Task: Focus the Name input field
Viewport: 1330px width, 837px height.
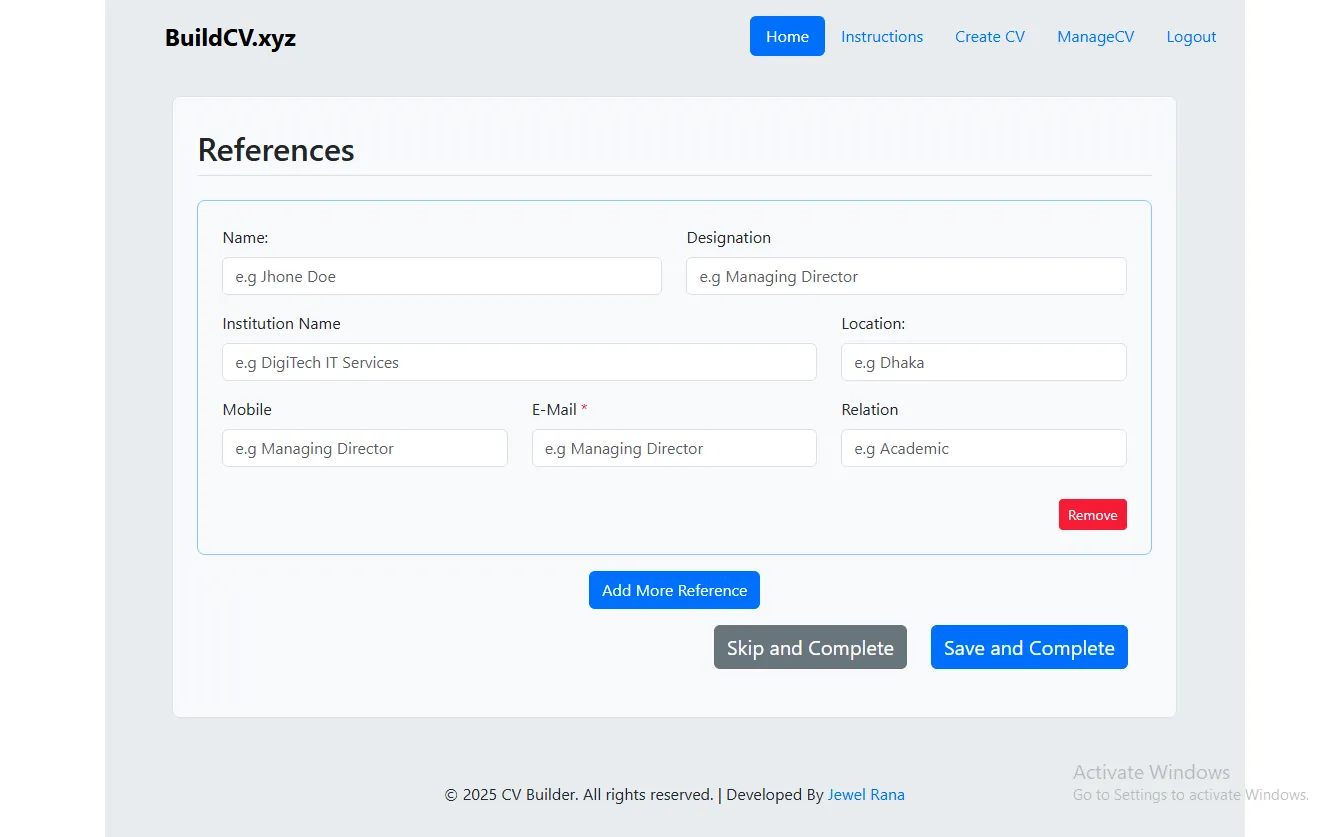Action: [x=441, y=277]
